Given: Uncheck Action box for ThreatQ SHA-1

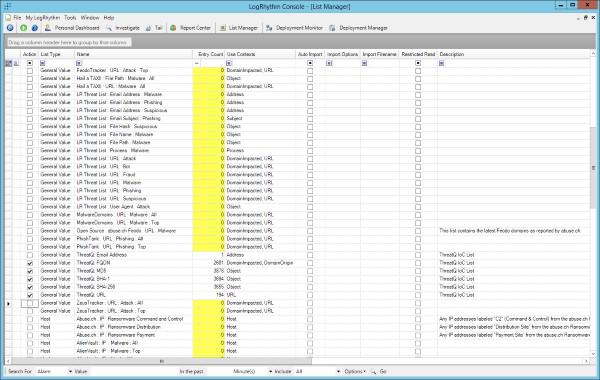Looking at the screenshot, I should [x=30, y=279].
